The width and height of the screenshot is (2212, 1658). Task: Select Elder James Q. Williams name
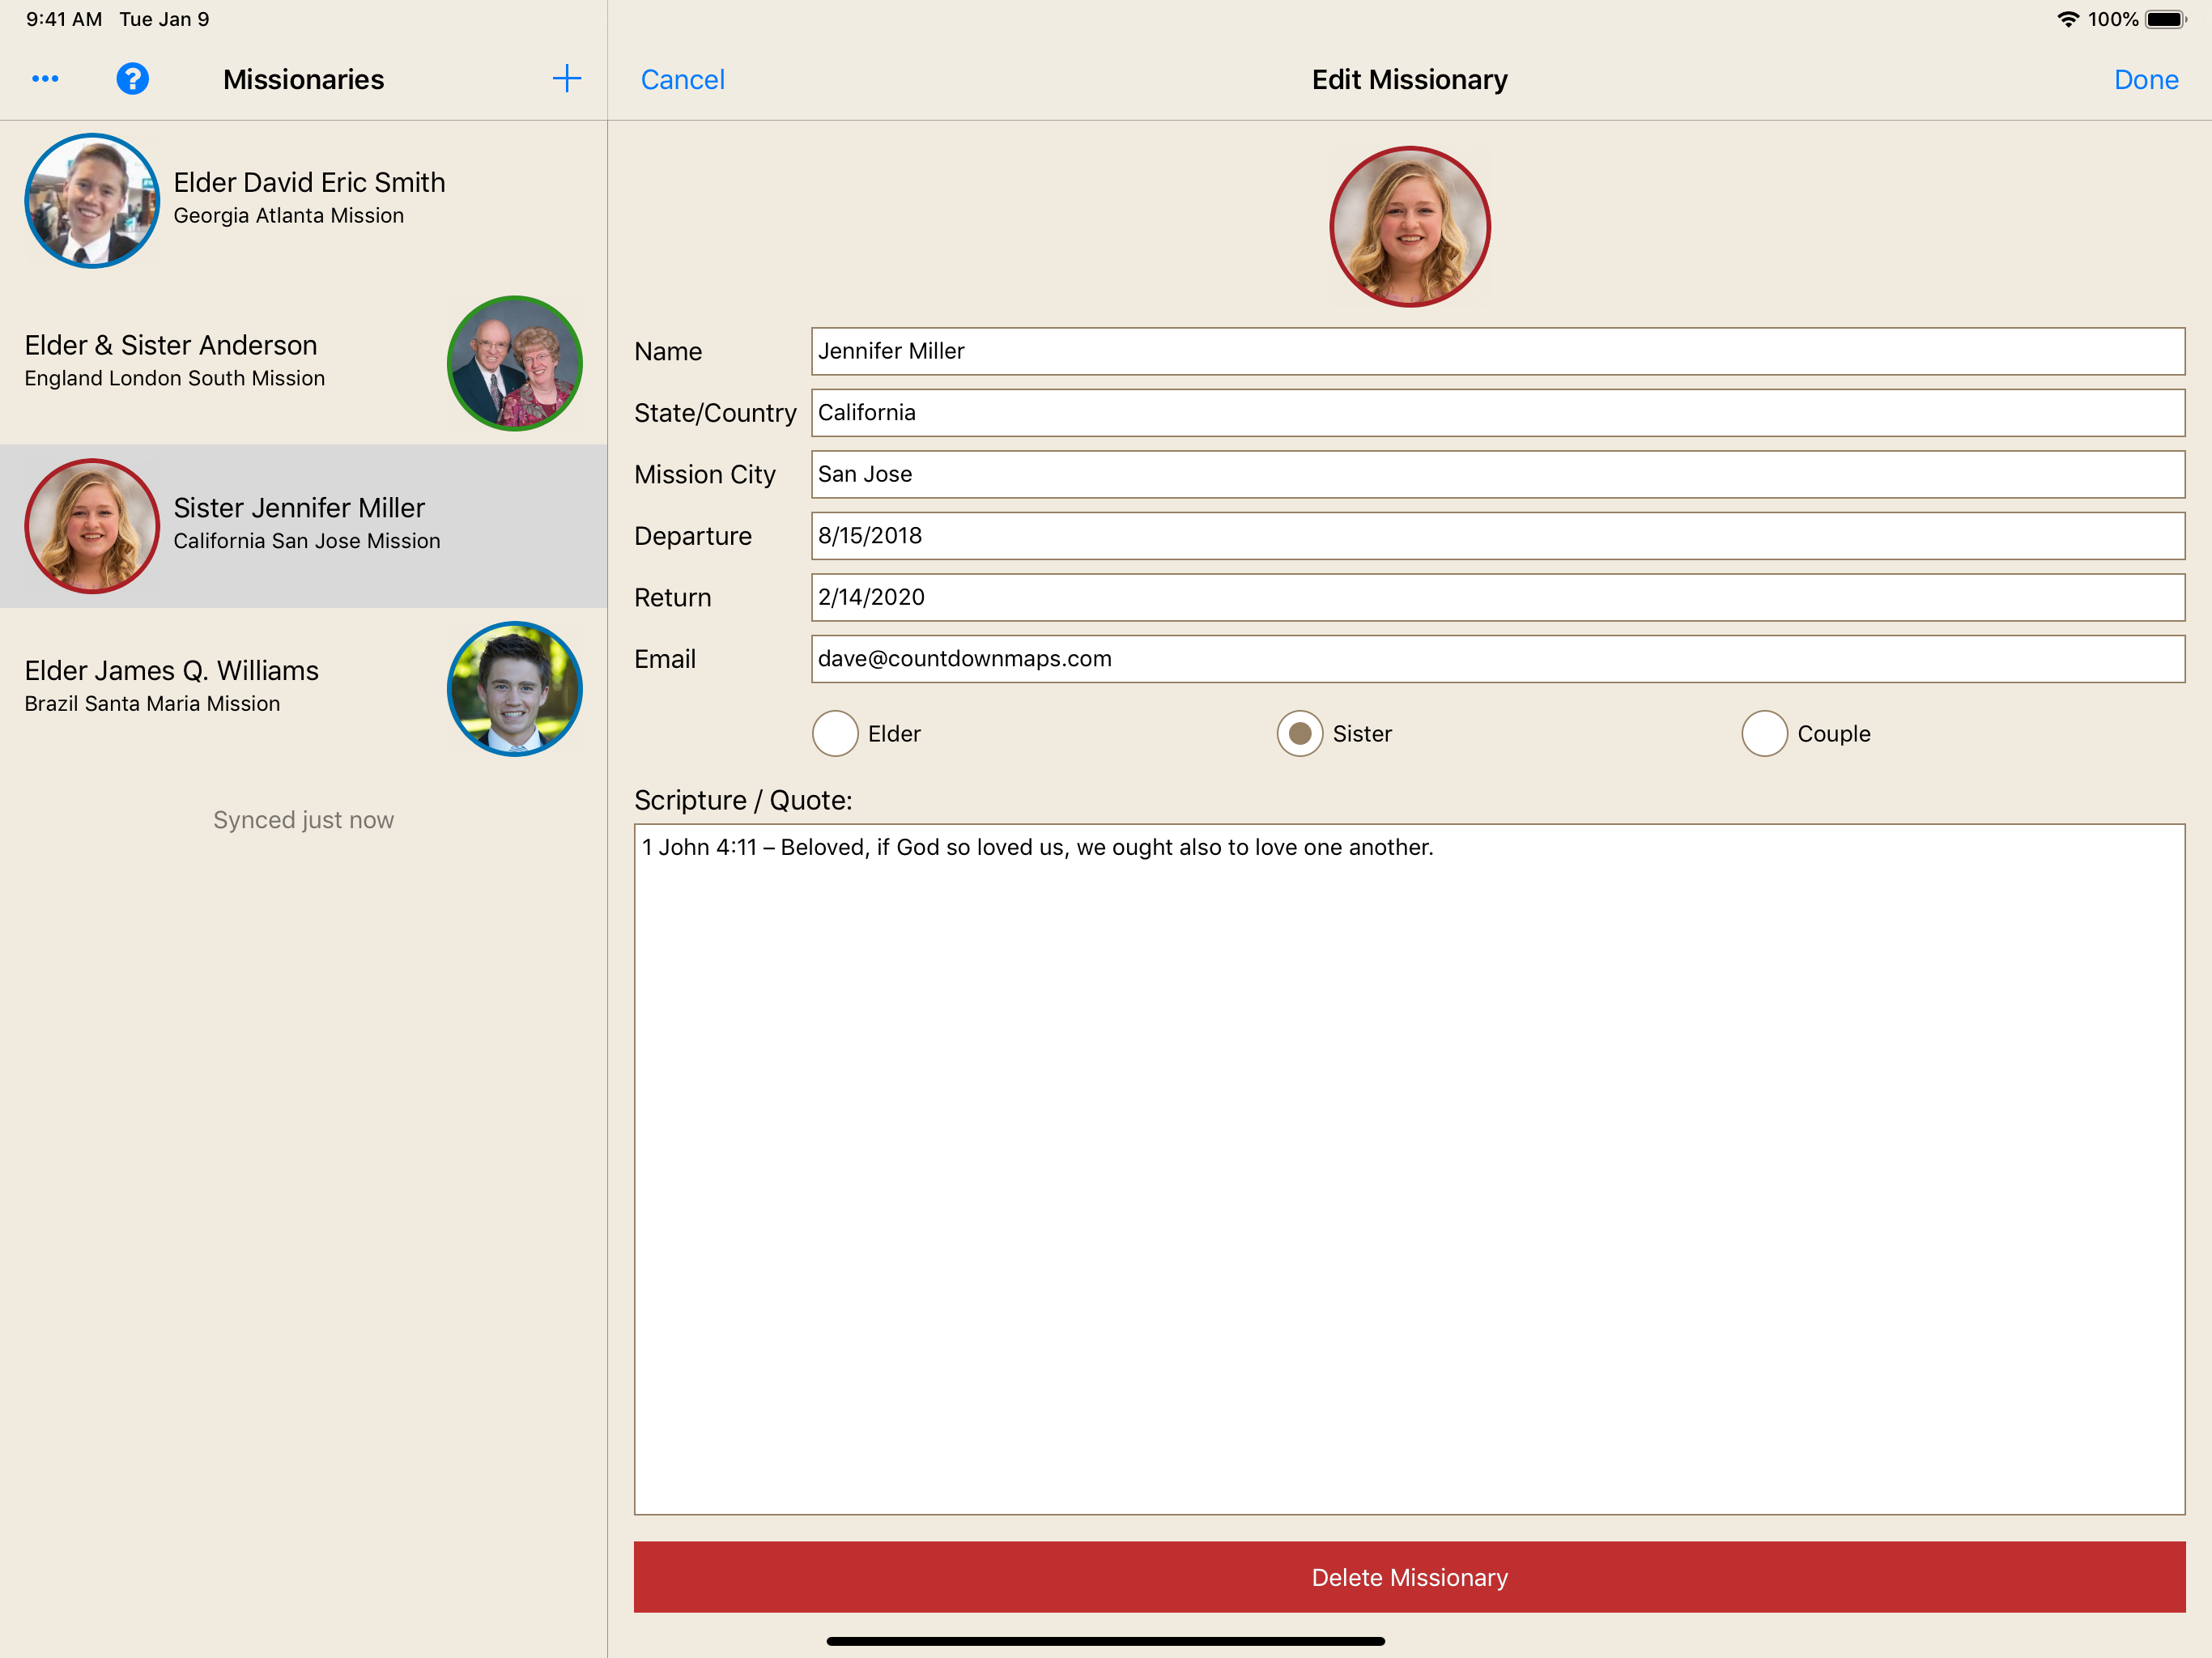(171, 670)
